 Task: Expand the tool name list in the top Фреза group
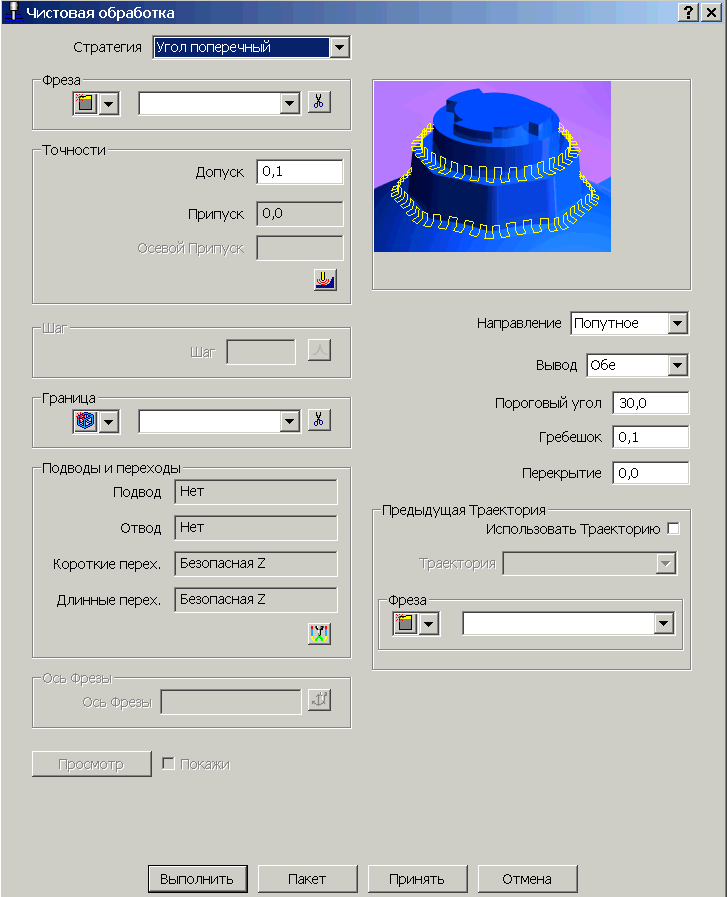pos(290,104)
